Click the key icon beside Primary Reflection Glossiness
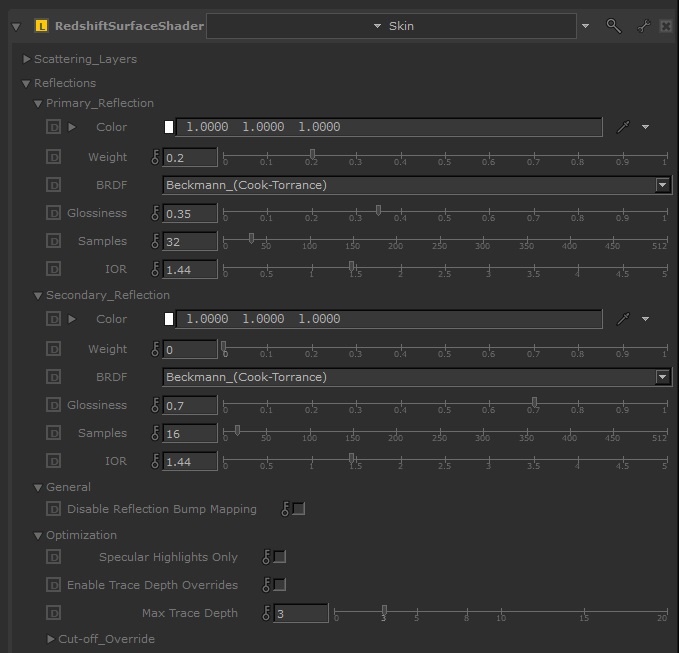Image resolution: width=679 pixels, height=653 pixels. coord(155,213)
